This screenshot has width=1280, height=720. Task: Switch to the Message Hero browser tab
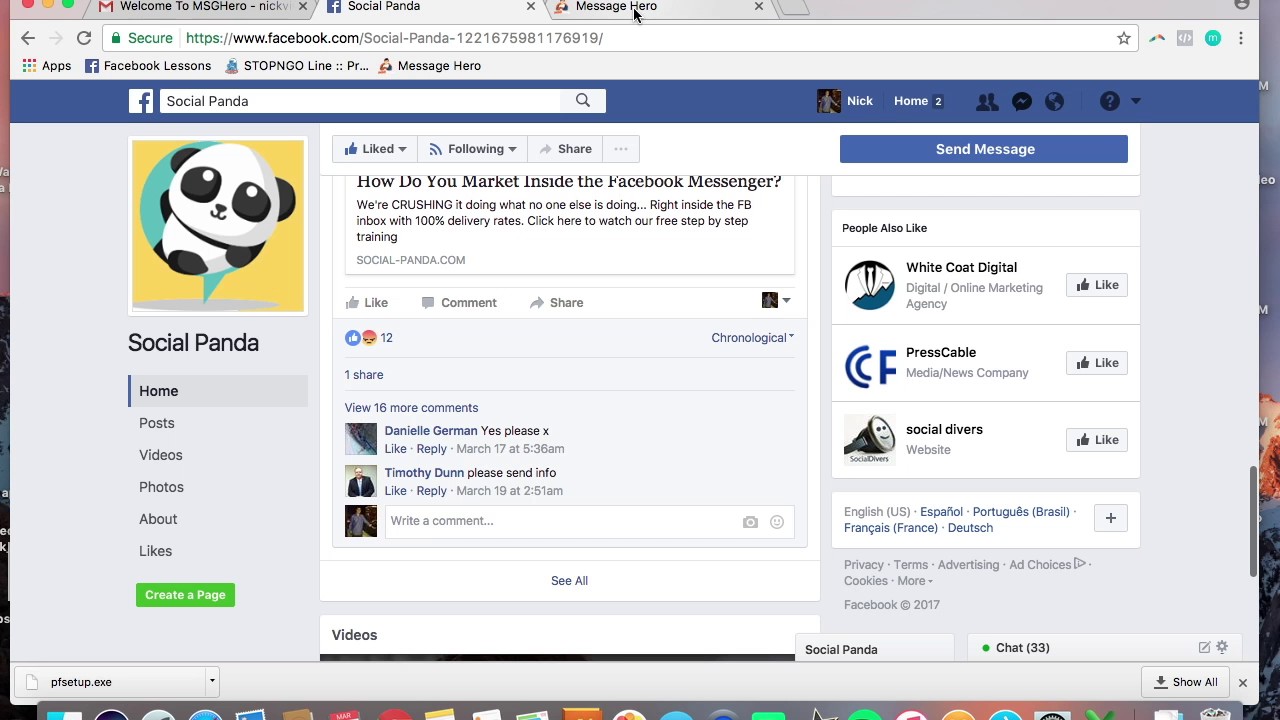tap(660, 6)
